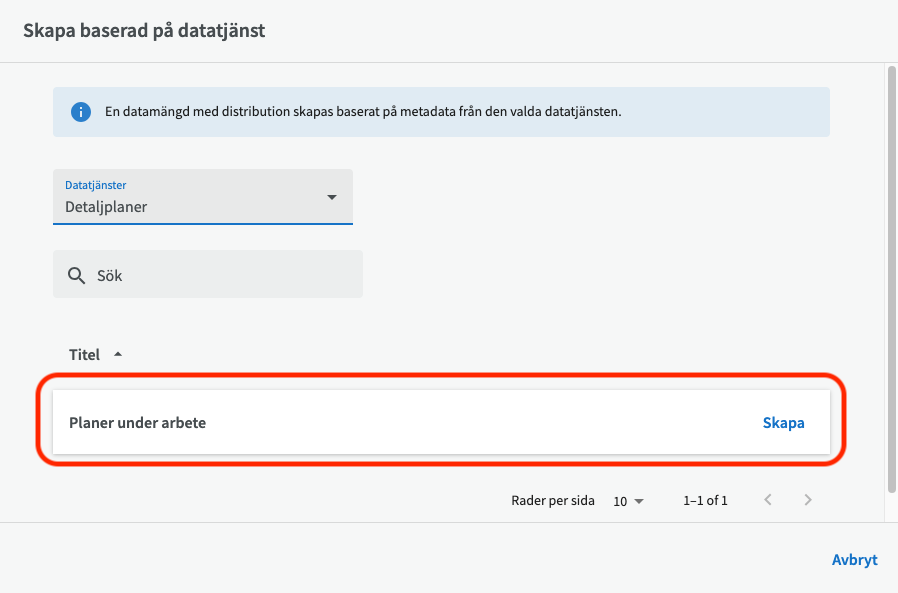Screen dimensions: 898x593
Task: Click the small arrow next to rows count 10
Action: (639, 501)
